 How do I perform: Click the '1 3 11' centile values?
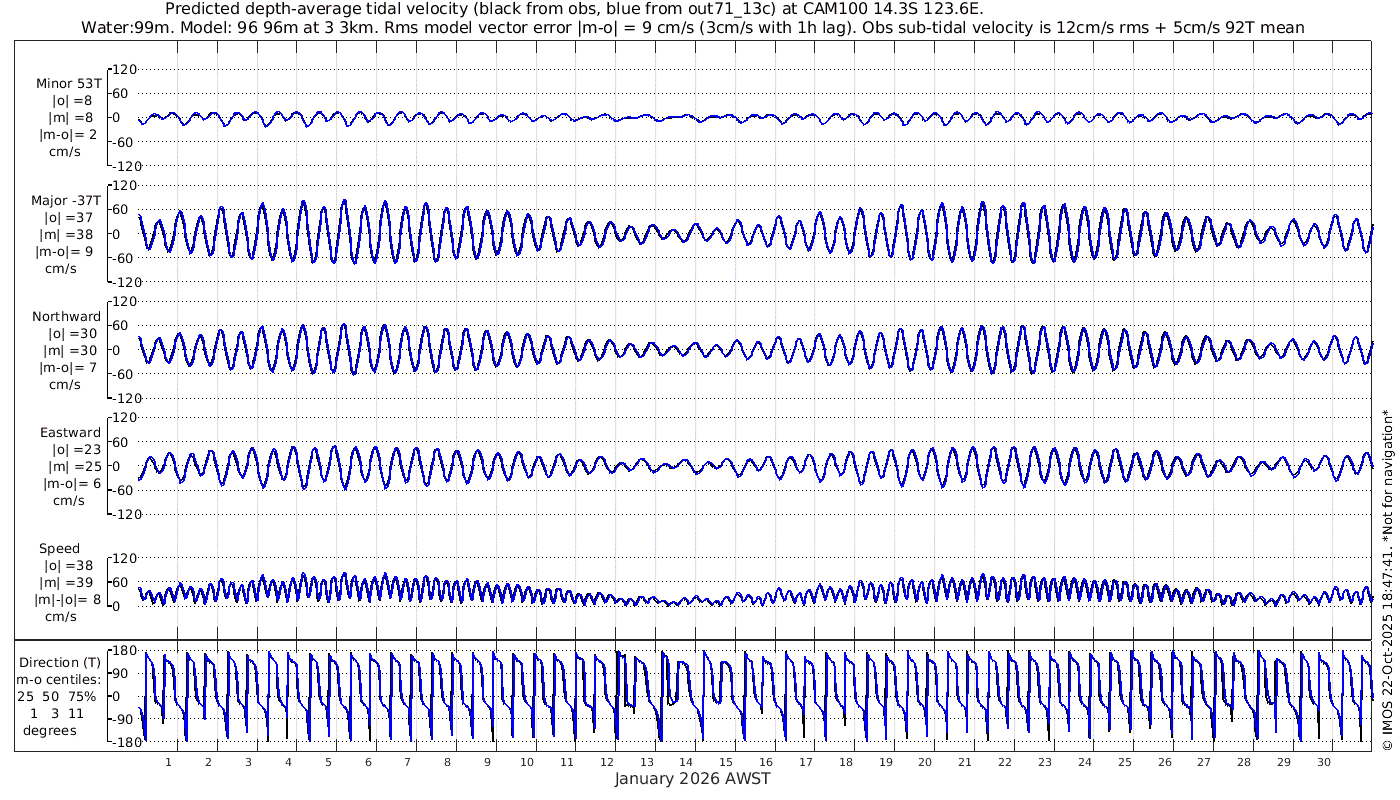(57, 713)
